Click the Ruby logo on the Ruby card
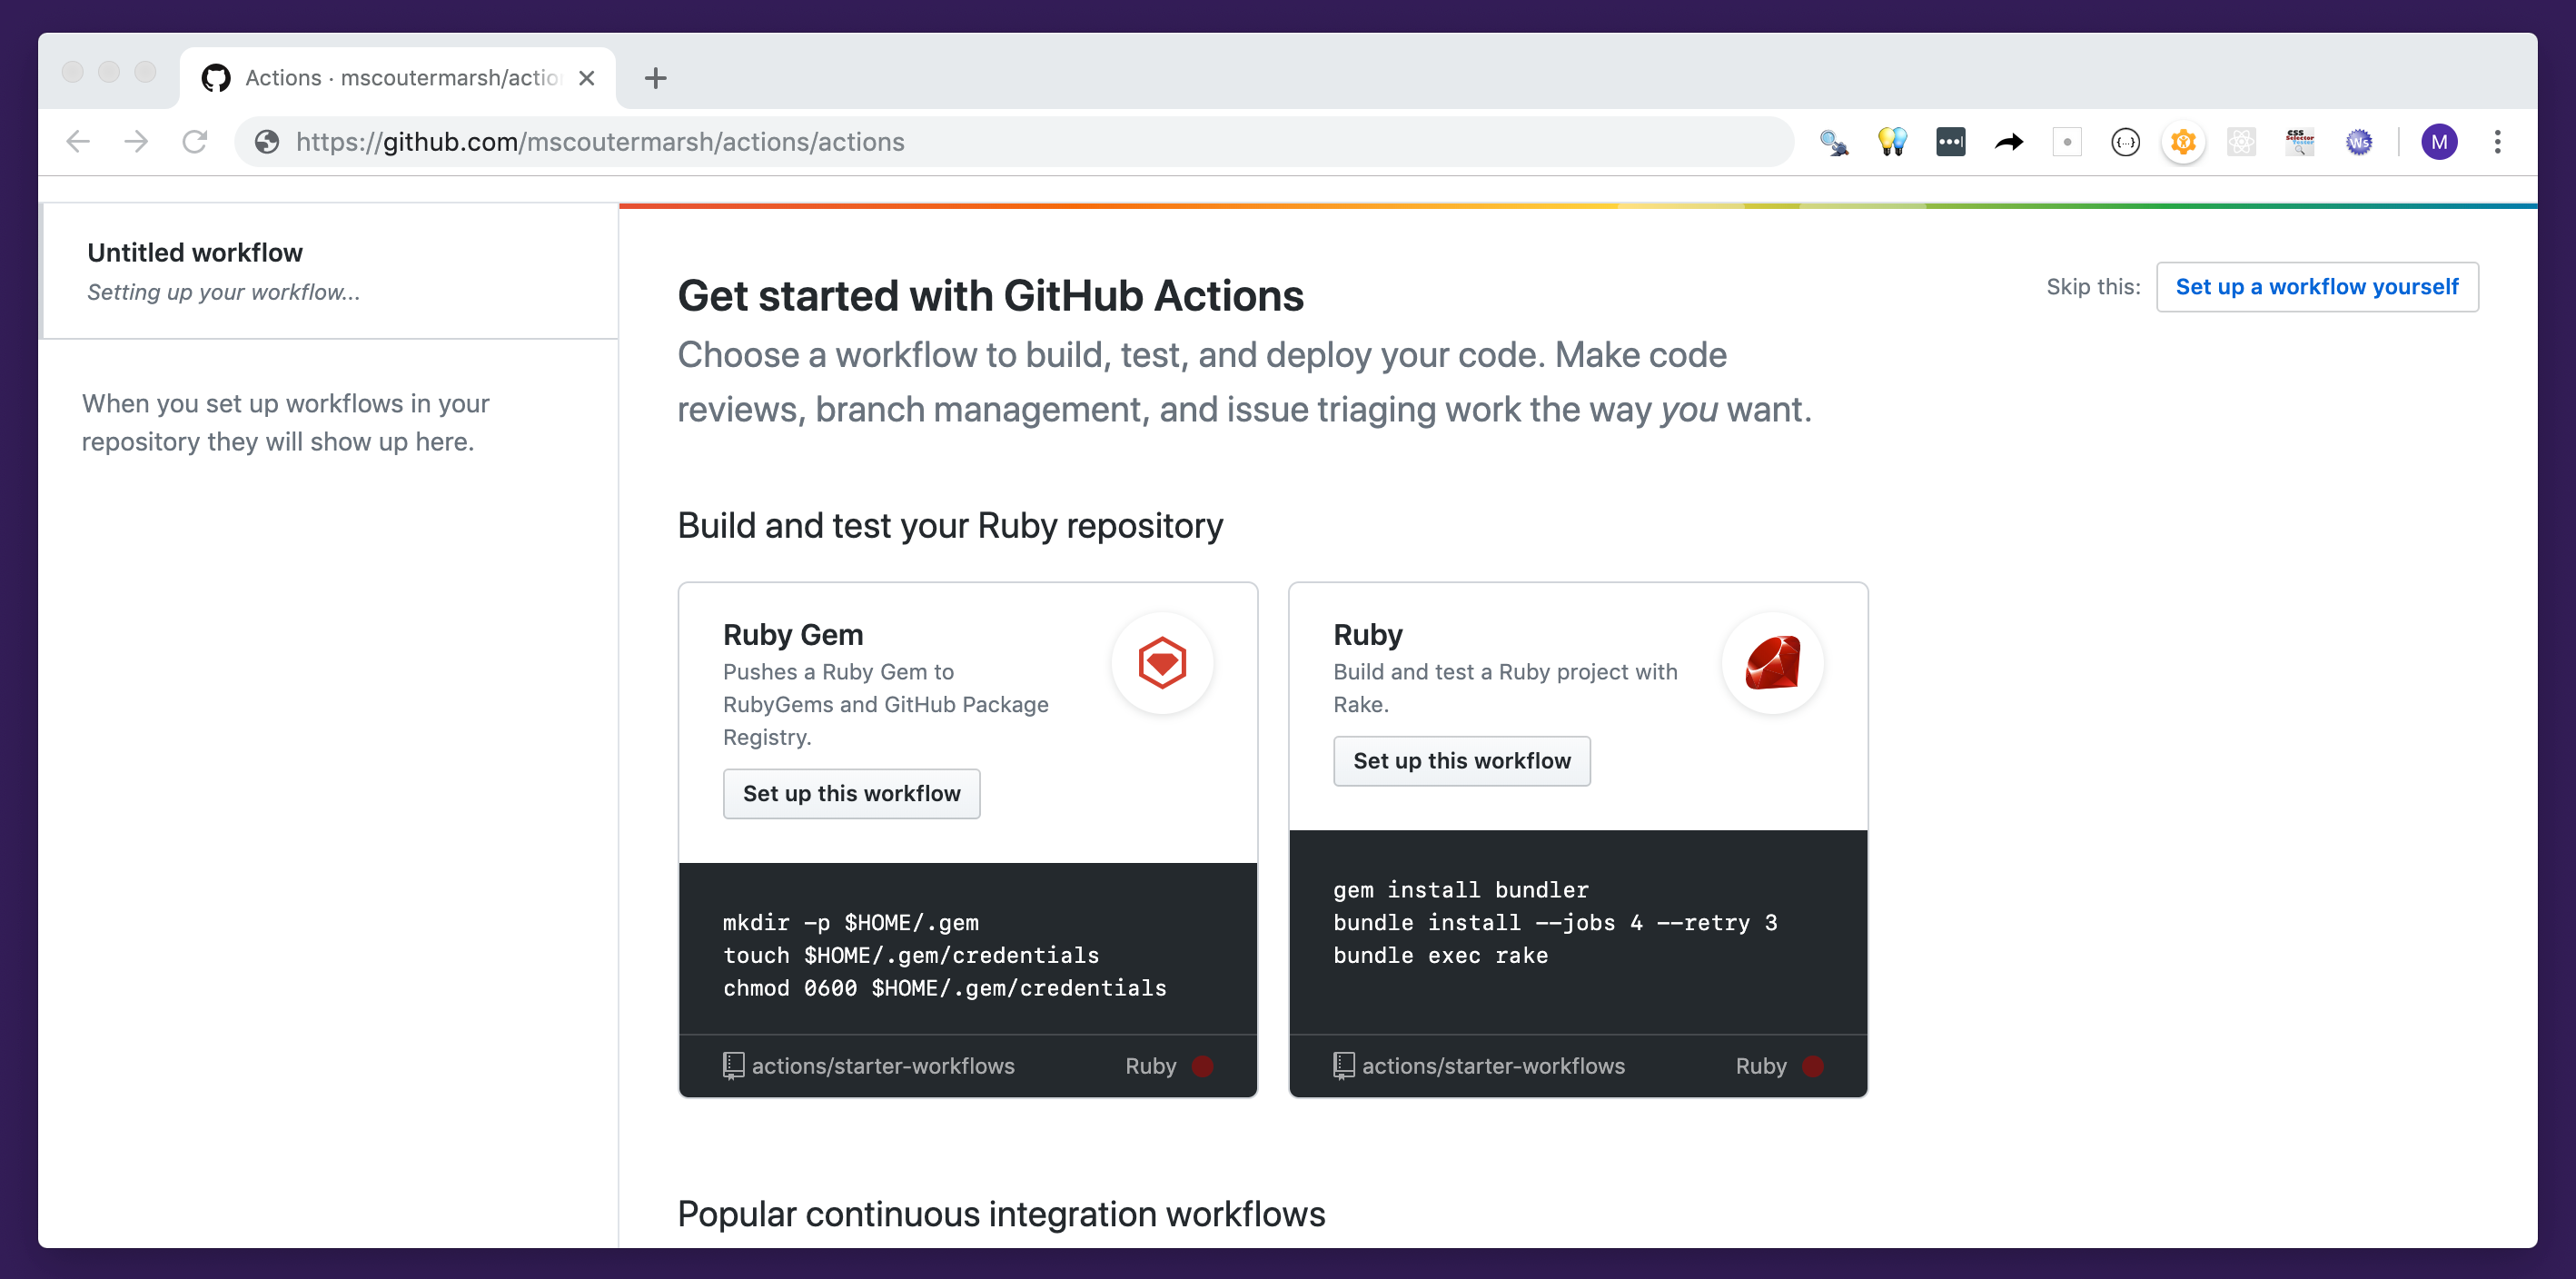The image size is (2576, 1279). click(1772, 662)
